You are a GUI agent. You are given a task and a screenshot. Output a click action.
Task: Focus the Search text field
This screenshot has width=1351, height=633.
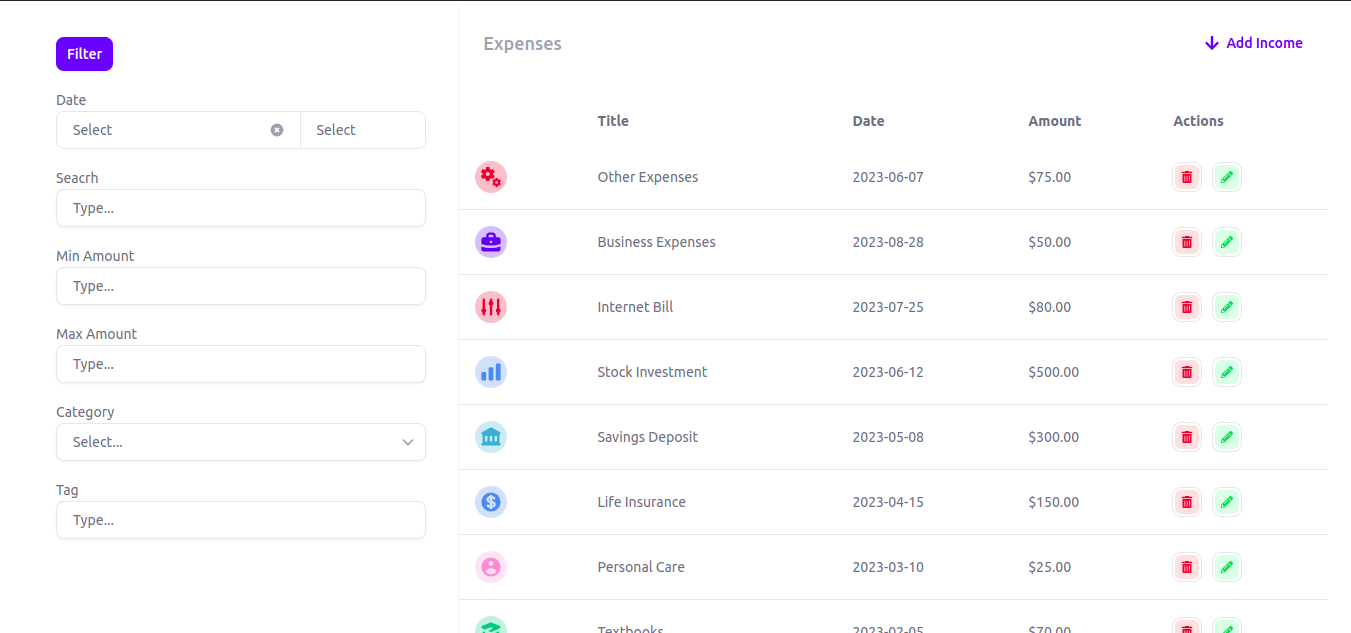pyautogui.click(x=241, y=208)
